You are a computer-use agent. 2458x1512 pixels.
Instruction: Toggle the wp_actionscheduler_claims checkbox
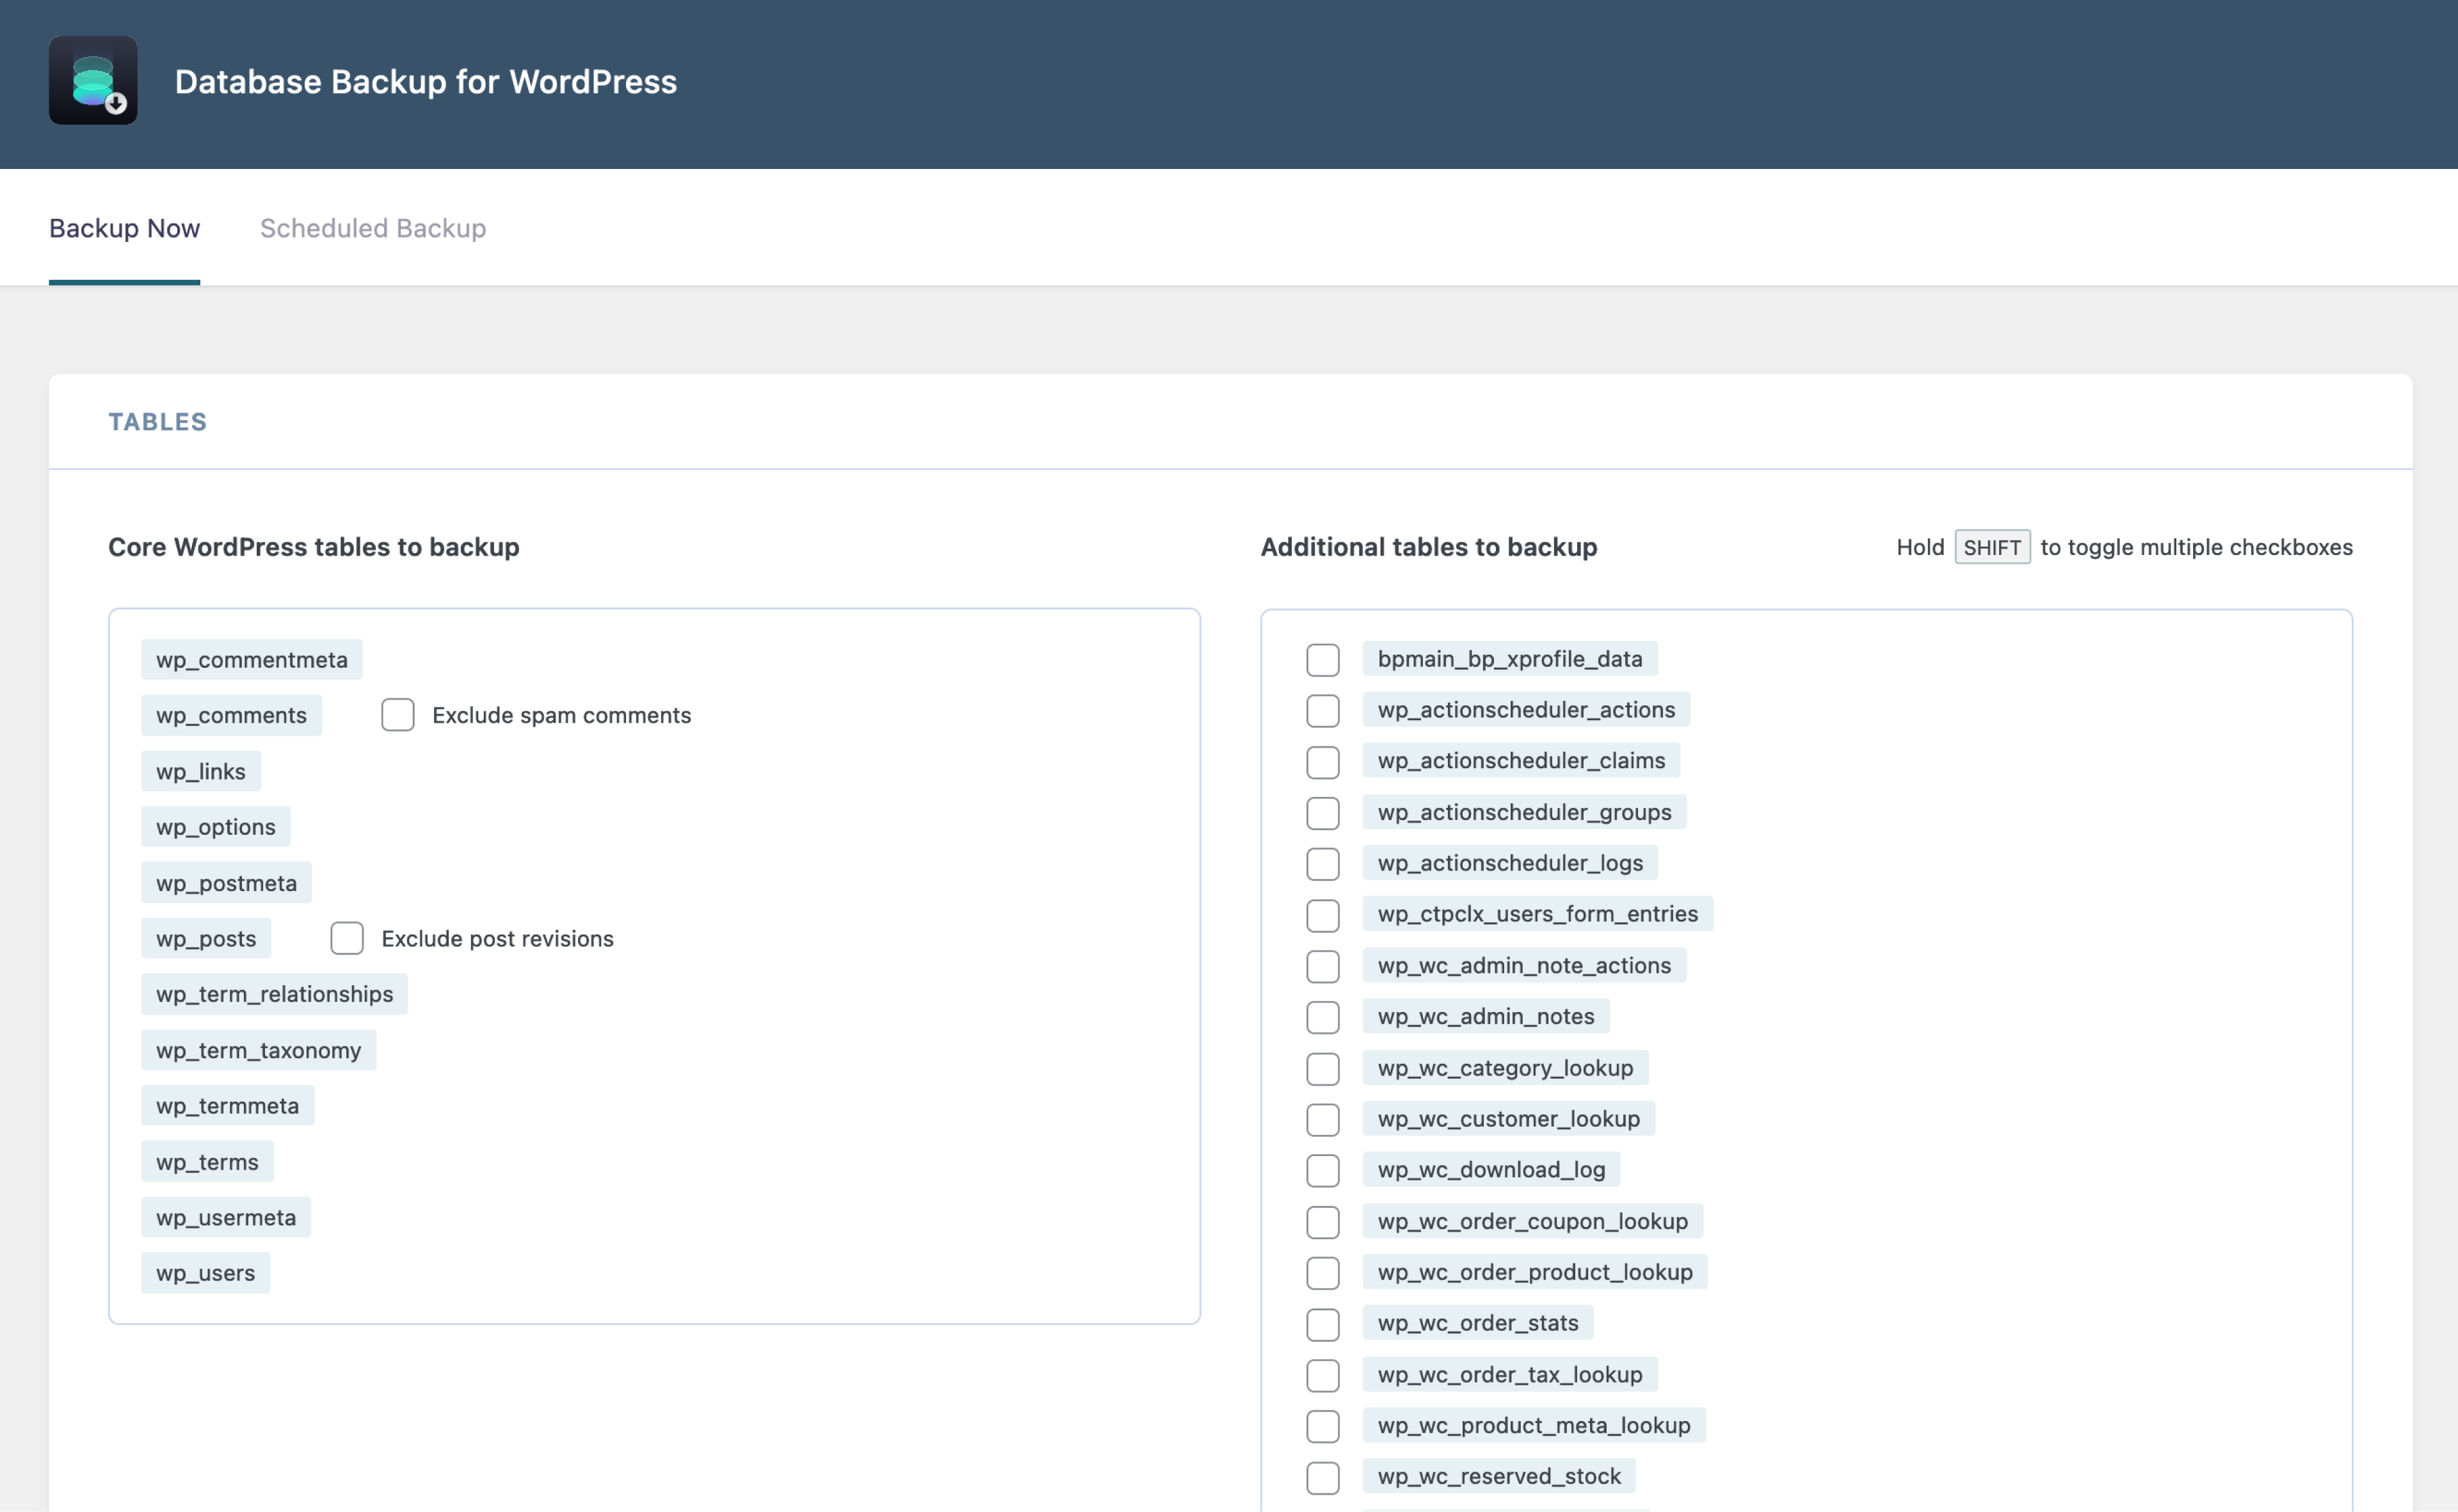pos(1323,762)
